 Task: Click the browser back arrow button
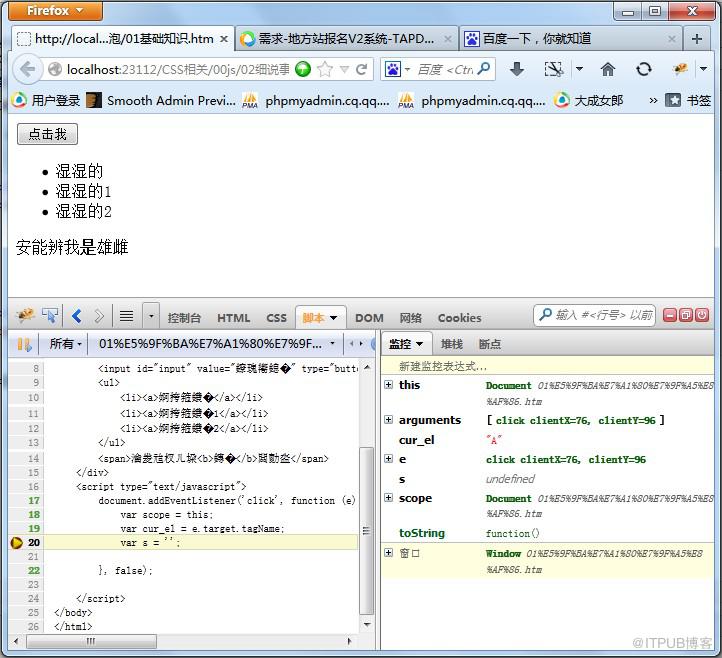coord(28,70)
